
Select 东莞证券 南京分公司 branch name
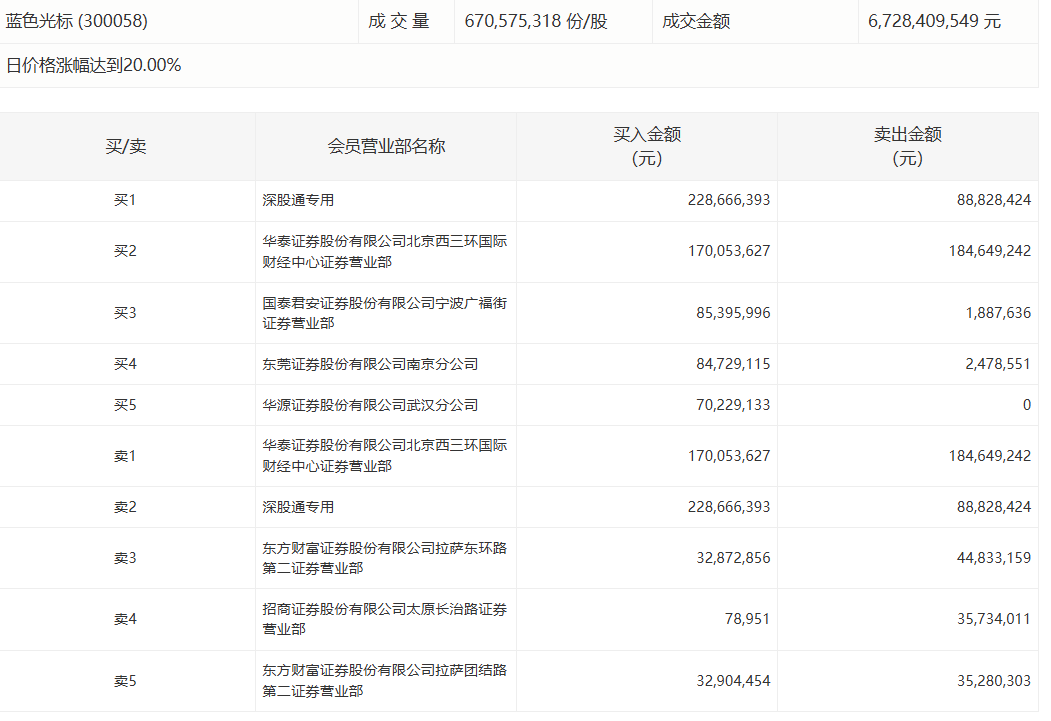coord(370,364)
